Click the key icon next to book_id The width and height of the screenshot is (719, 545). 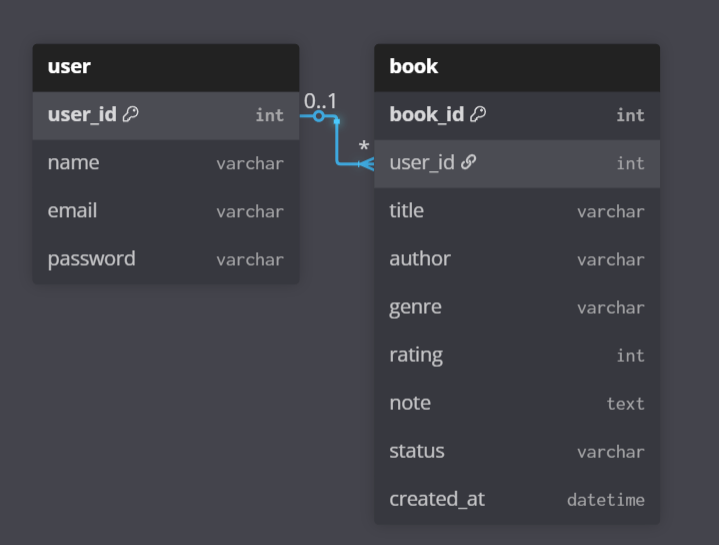coord(478,114)
